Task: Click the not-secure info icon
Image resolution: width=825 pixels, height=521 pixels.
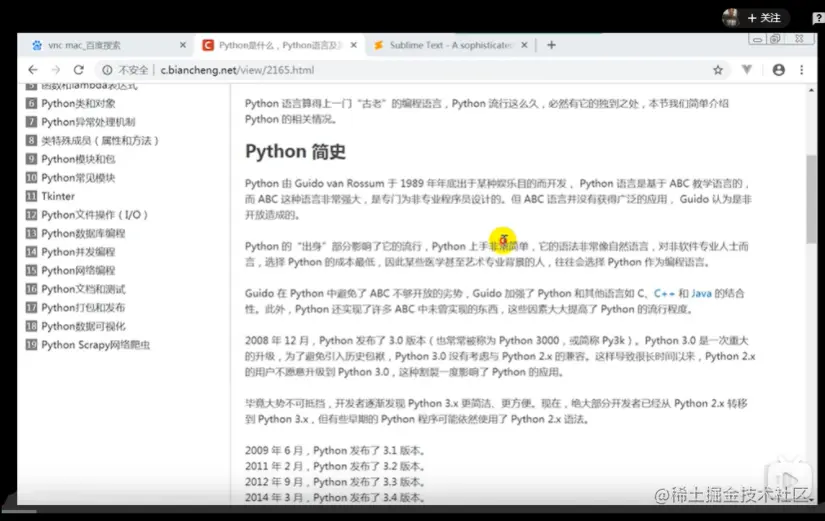Action: [x=107, y=70]
